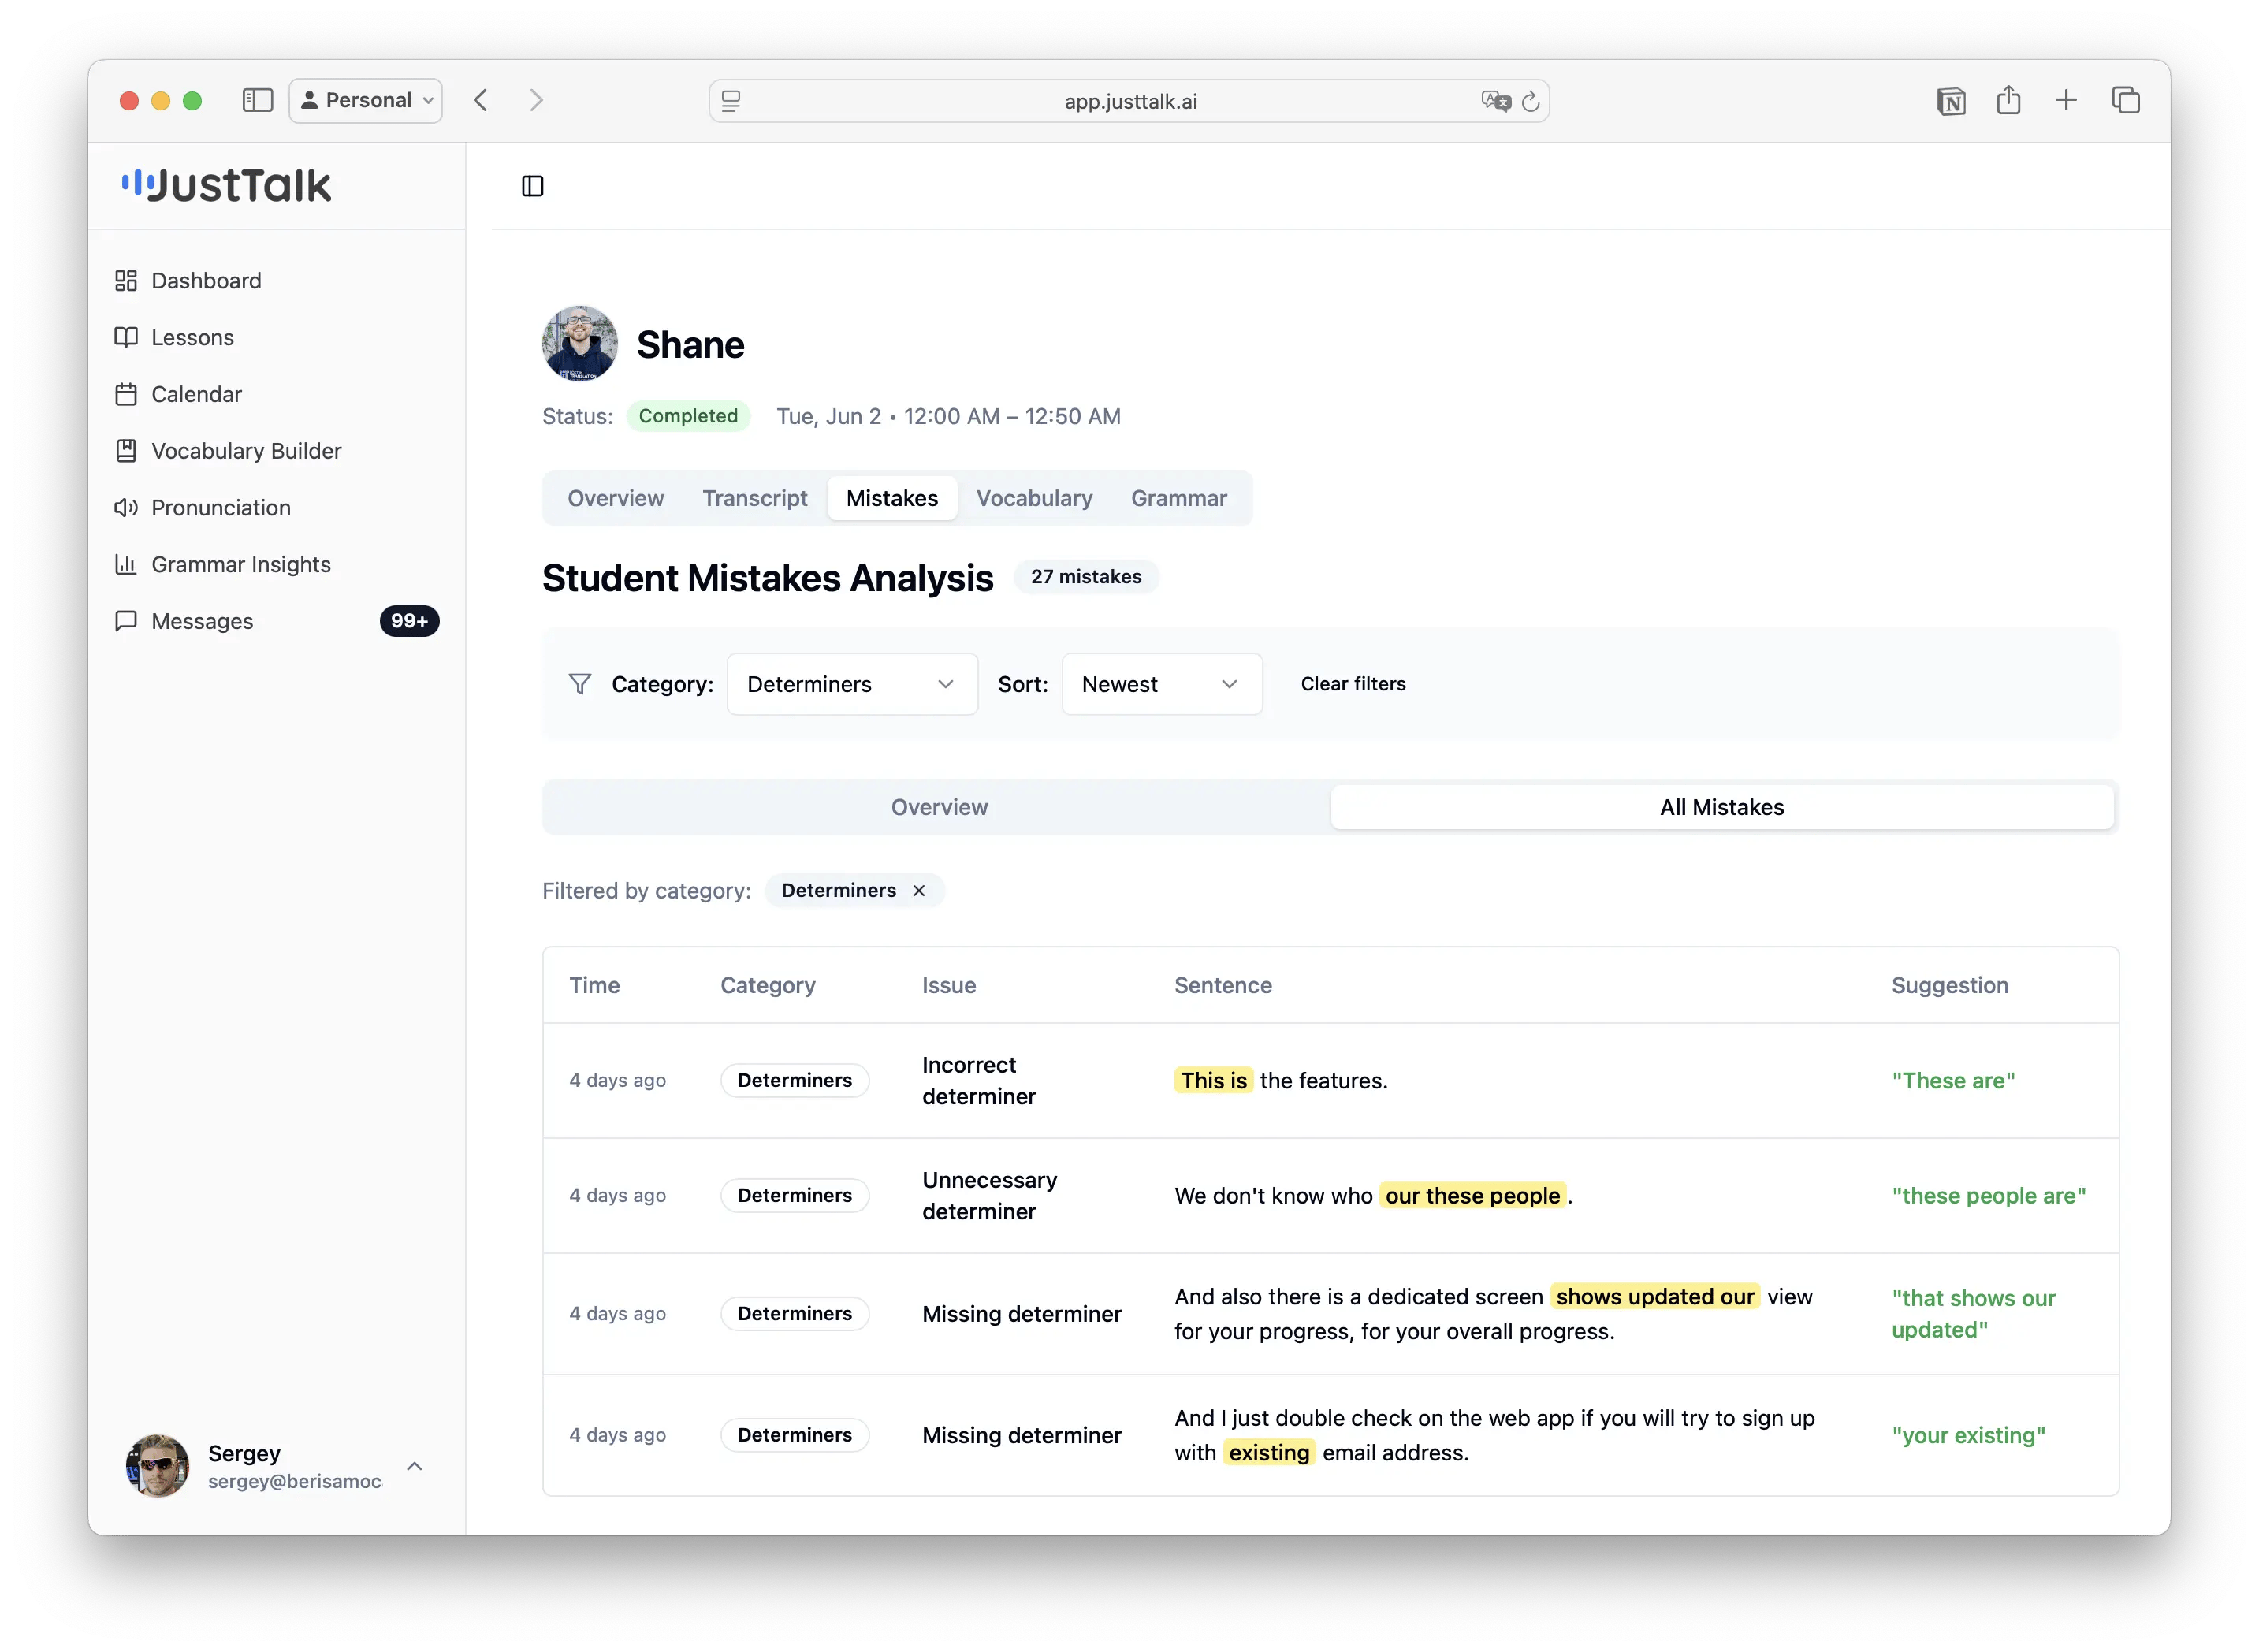Viewport: 2259px width, 1652px height.
Task: Open the Safari share menu
Action: click(x=2009, y=100)
